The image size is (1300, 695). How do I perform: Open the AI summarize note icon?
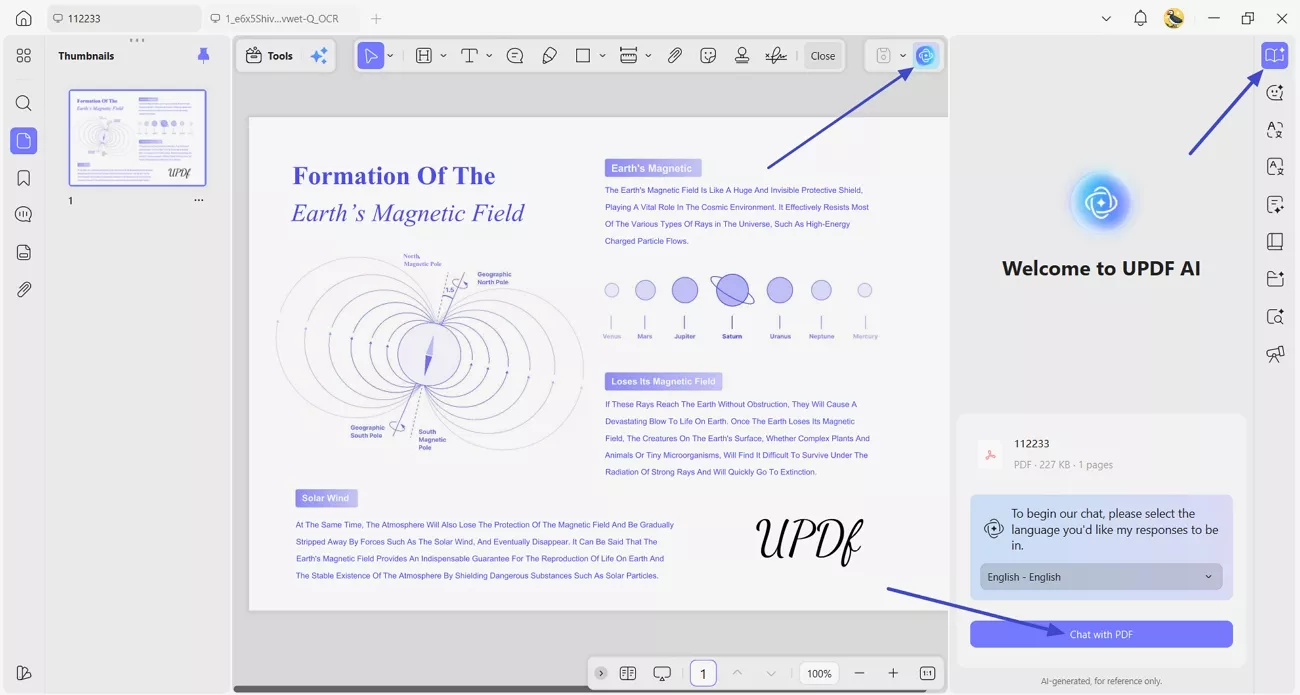tap(1274, 205)
